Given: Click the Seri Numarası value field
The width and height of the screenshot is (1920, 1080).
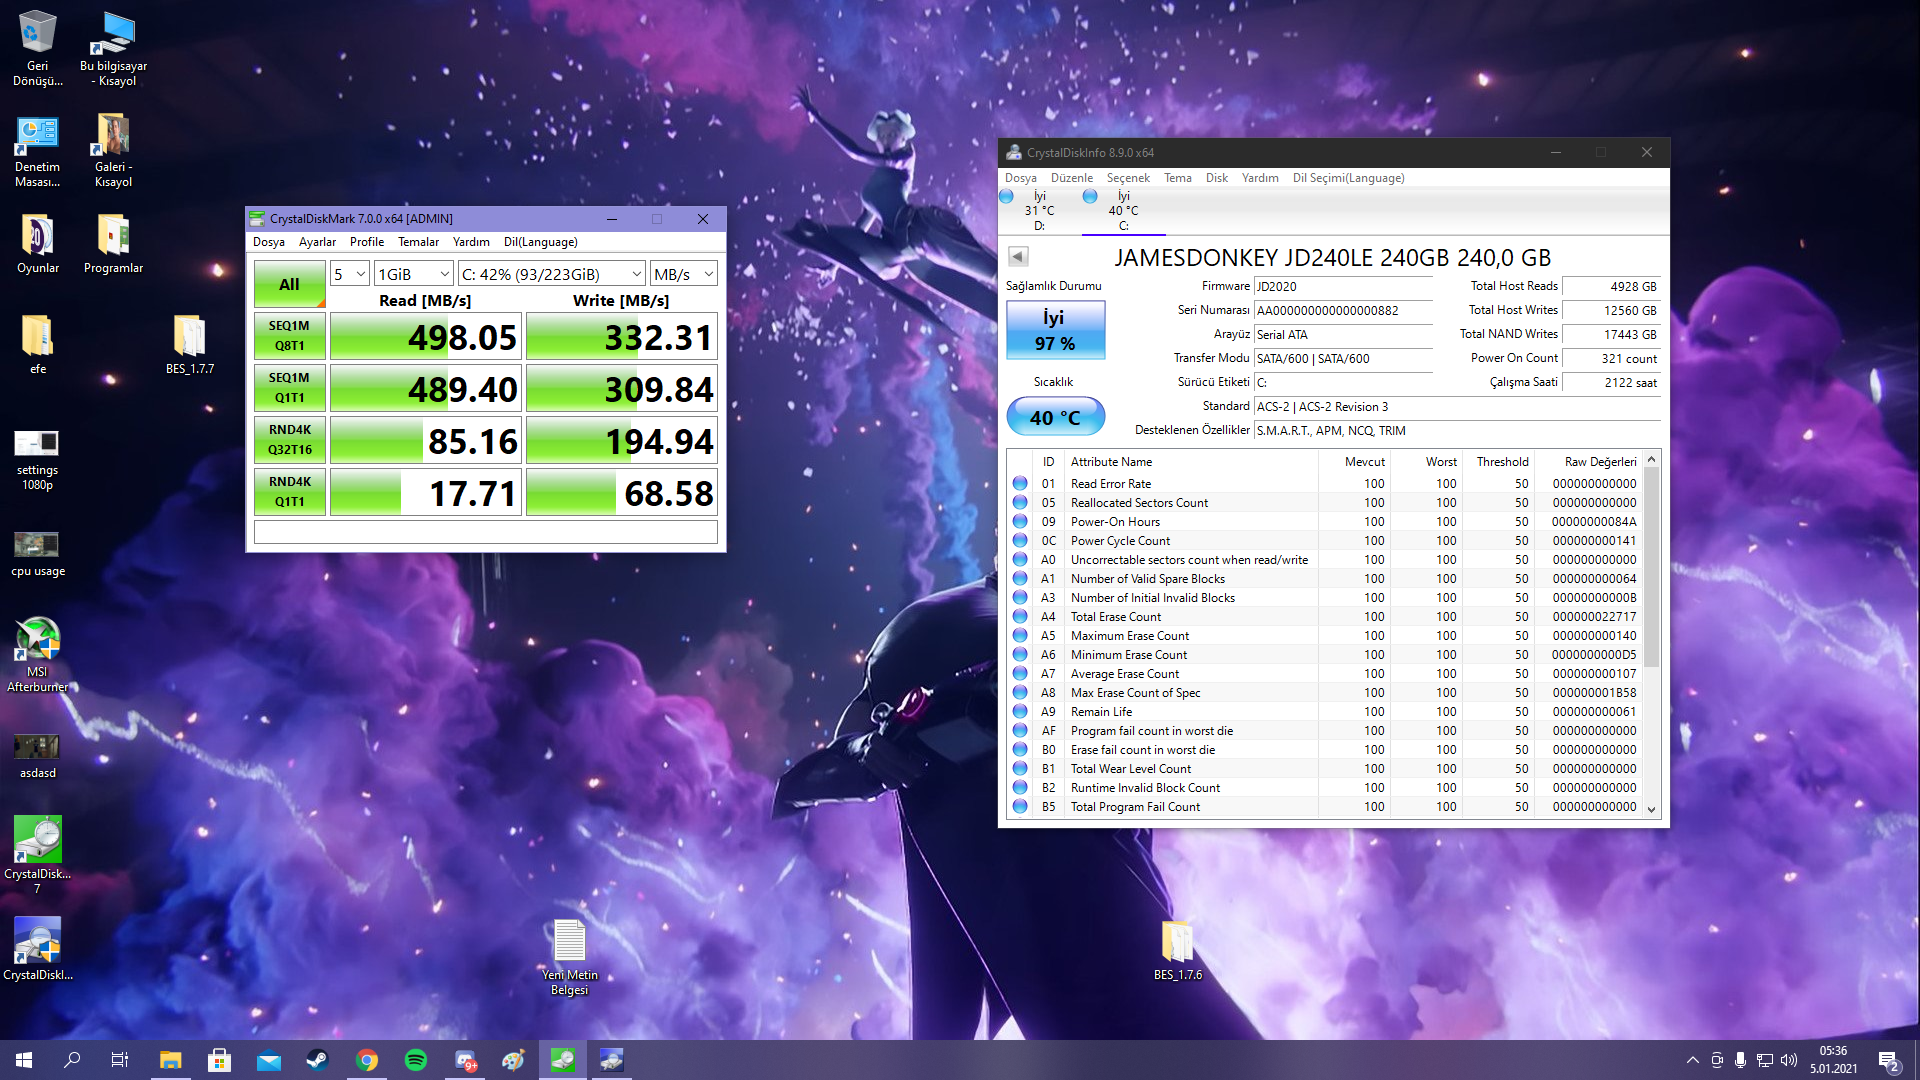Looking at the screenshot, I should tap(1343, 311).
